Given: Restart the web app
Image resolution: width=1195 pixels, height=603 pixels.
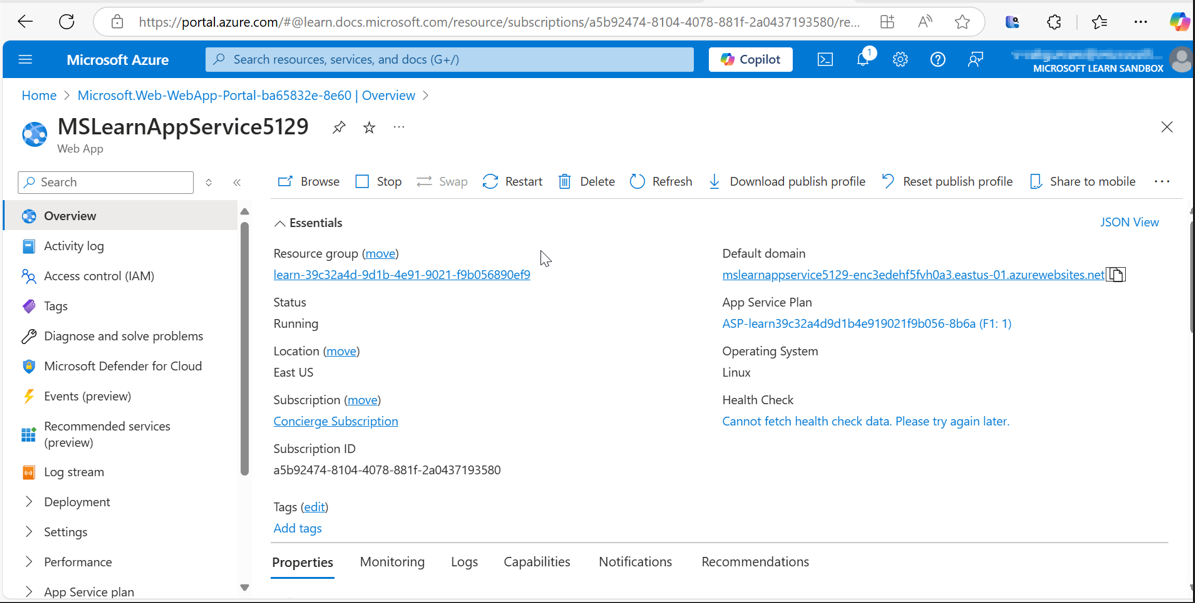Looking at the screenshot, I should tap(512, 181).
